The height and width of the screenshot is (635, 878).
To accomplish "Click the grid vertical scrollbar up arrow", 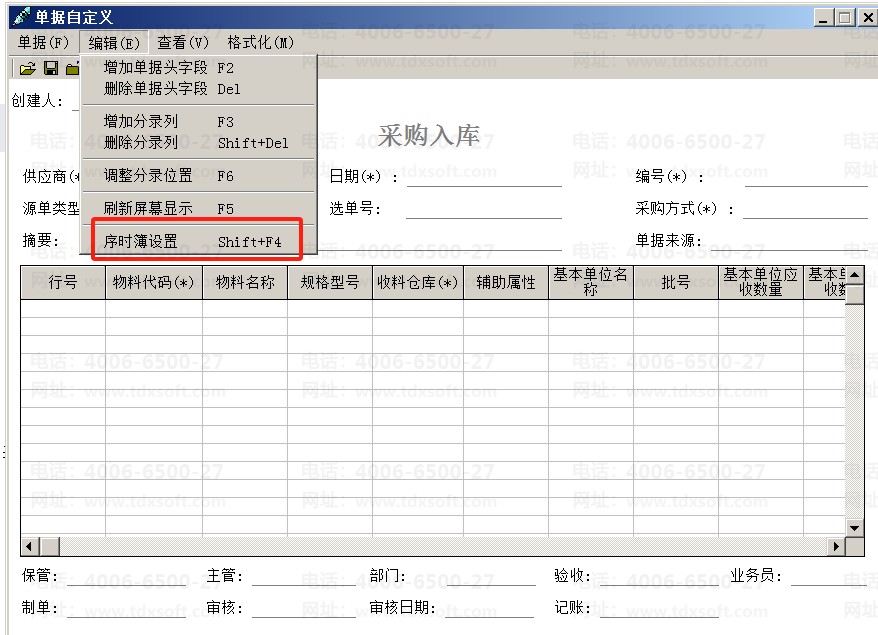I will click(854, 275).
